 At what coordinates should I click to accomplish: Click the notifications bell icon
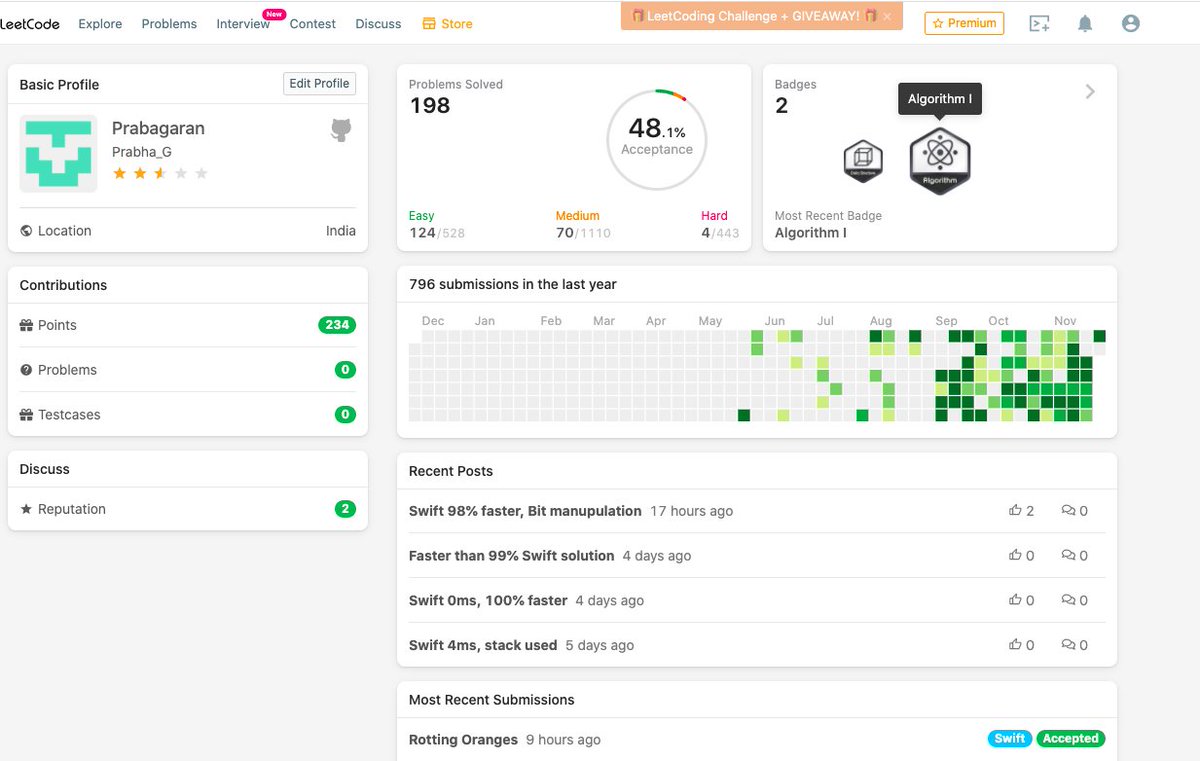click(1085, 24)
